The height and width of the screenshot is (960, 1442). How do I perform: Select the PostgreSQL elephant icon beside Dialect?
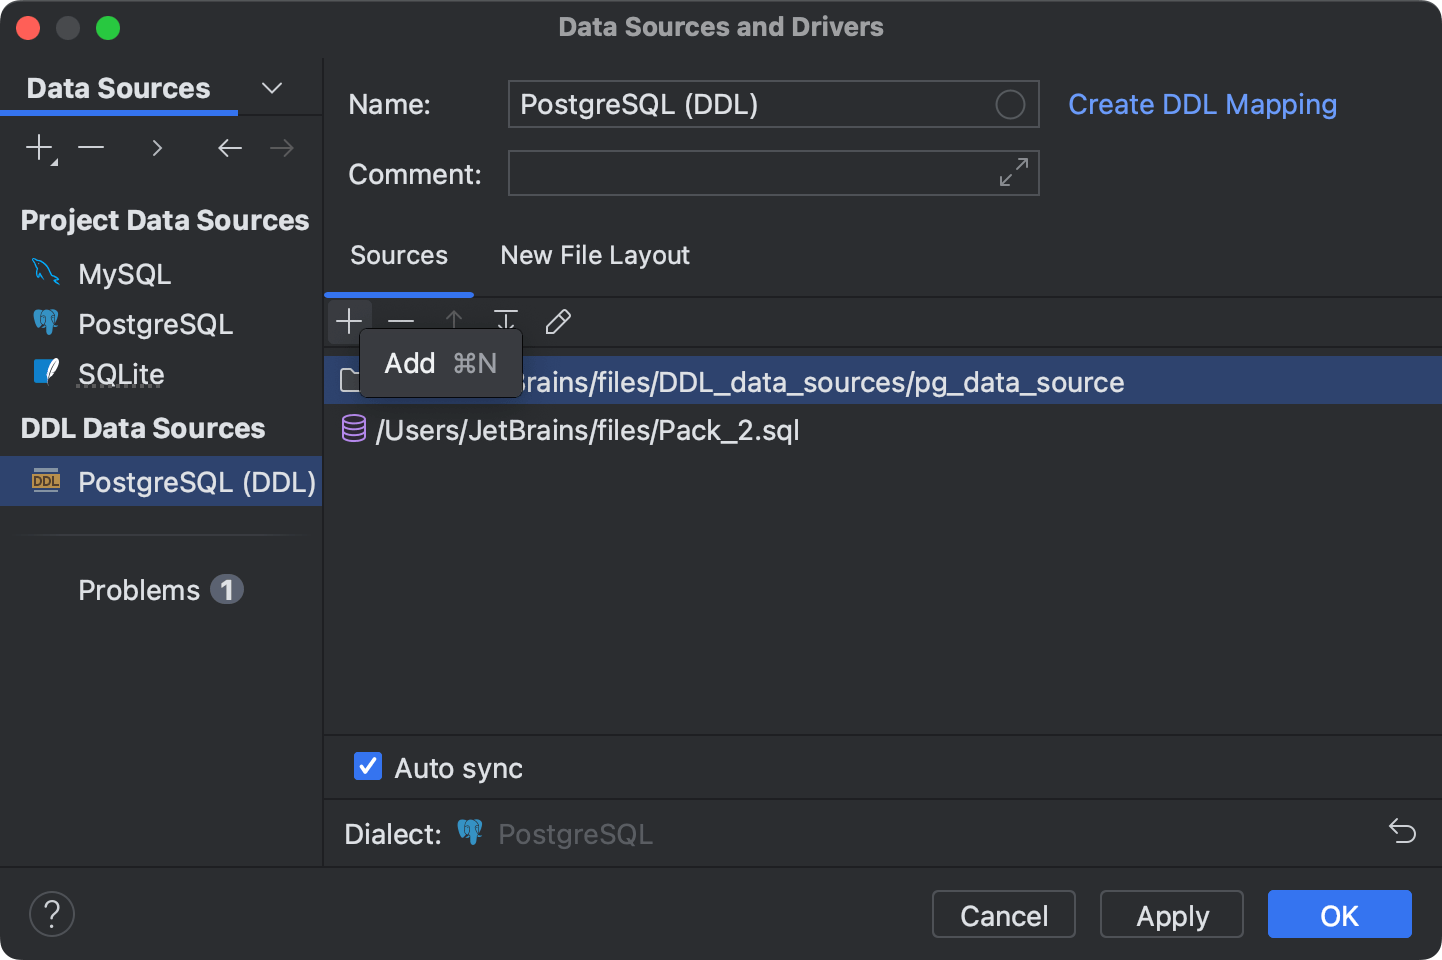point(469,831)
